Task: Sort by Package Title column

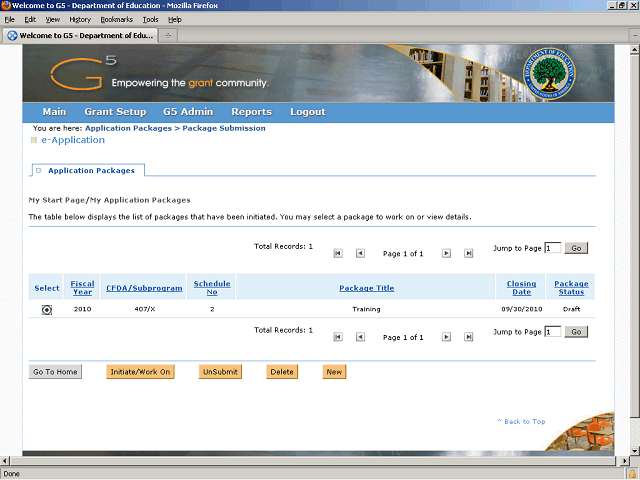Action: 367,288
